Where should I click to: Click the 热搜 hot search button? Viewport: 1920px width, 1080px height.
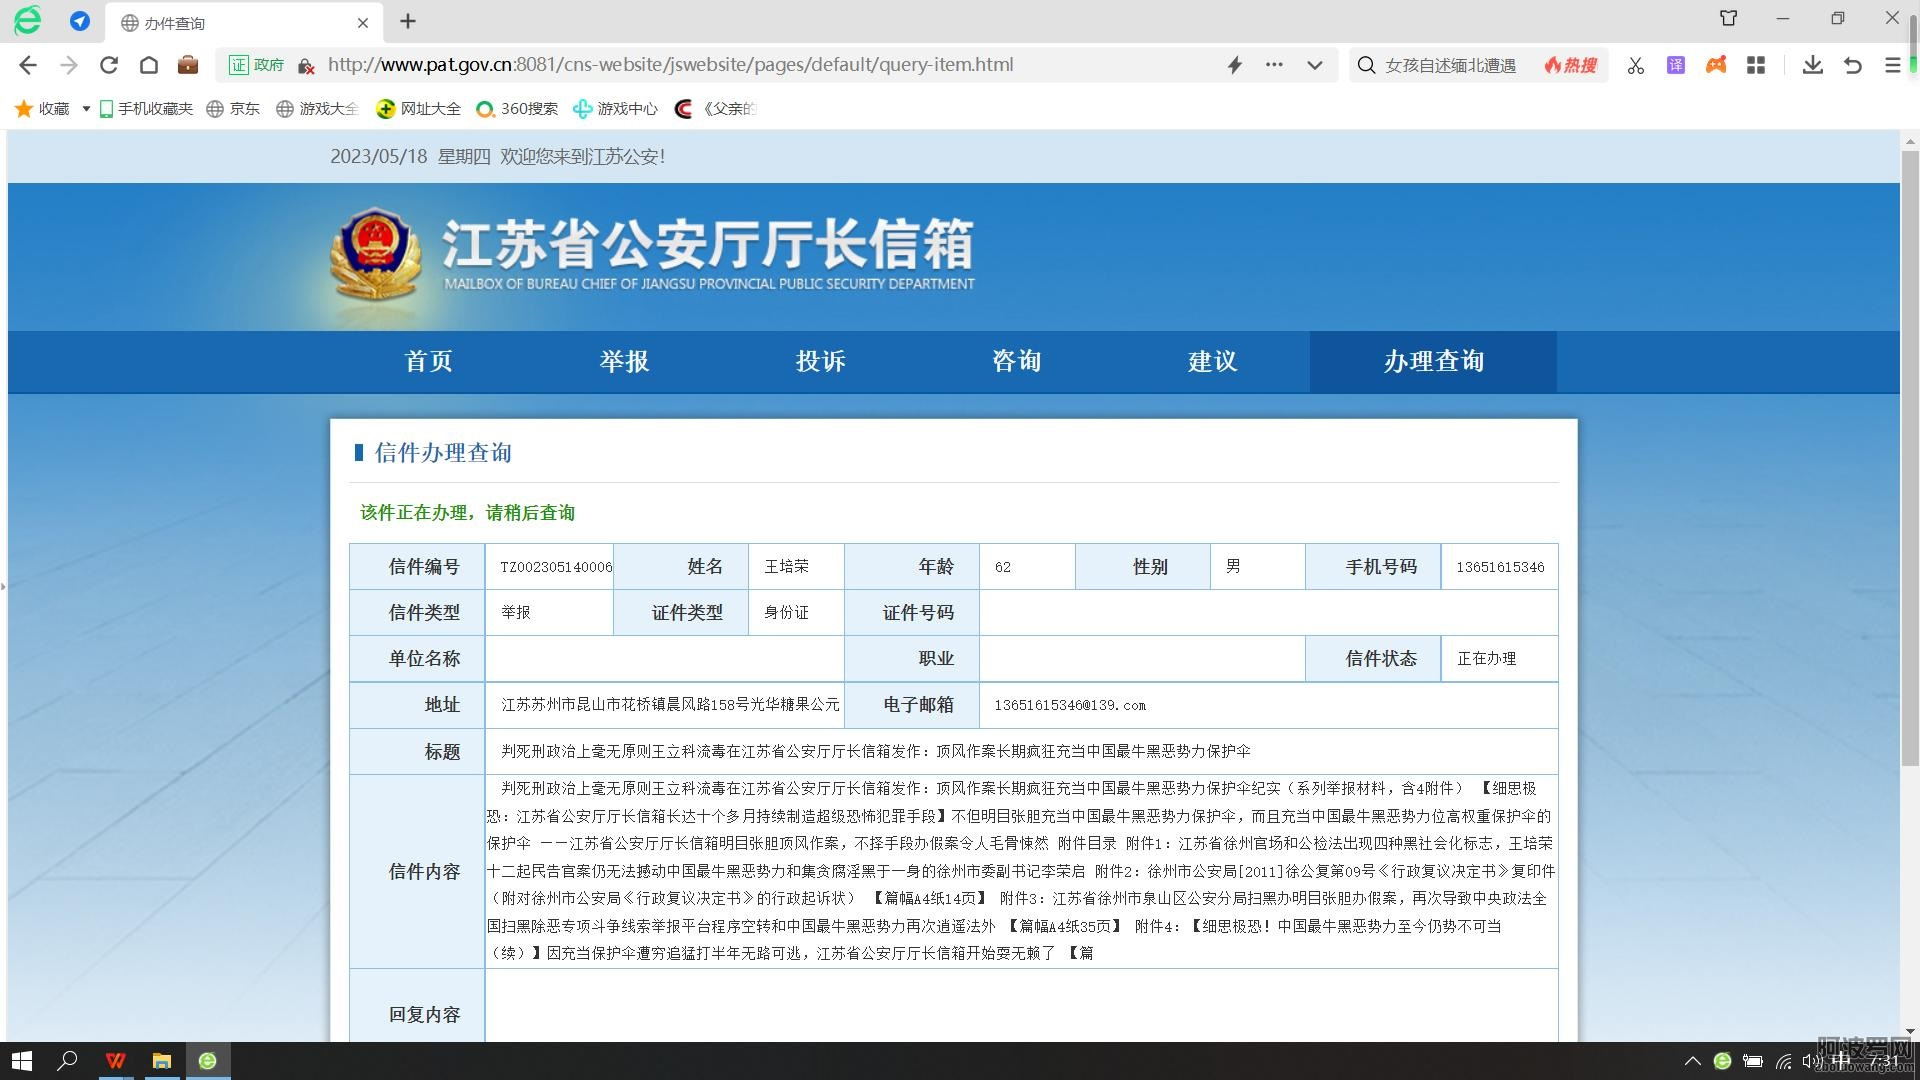[1571, 65]
